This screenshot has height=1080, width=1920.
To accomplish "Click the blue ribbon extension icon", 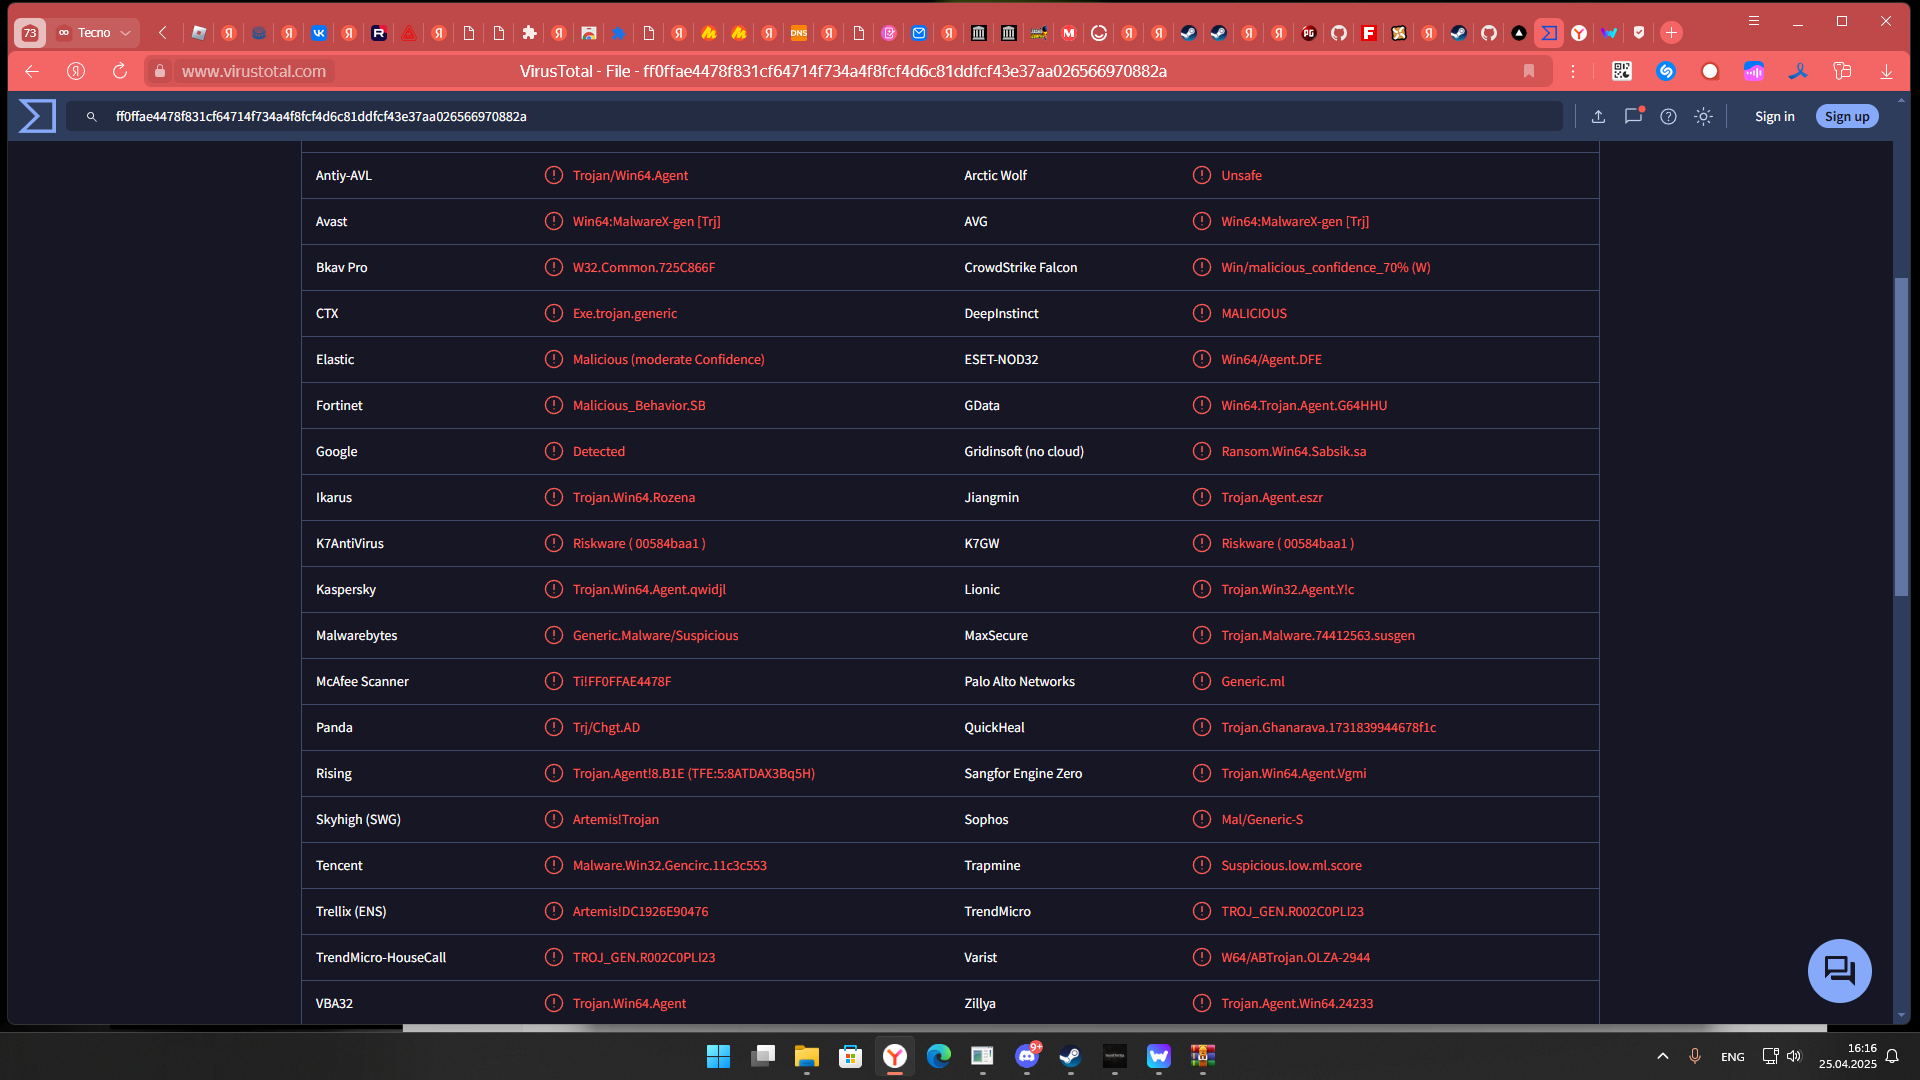I will (x=1798, y=71).
